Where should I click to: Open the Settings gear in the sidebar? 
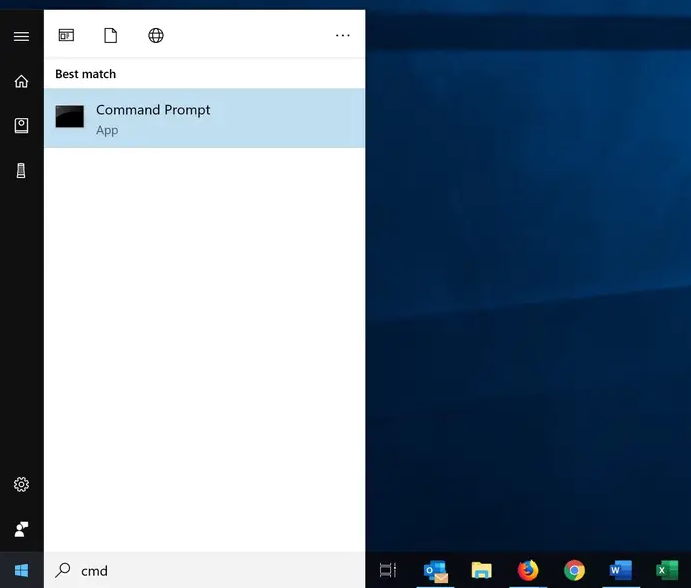(21, 484)
